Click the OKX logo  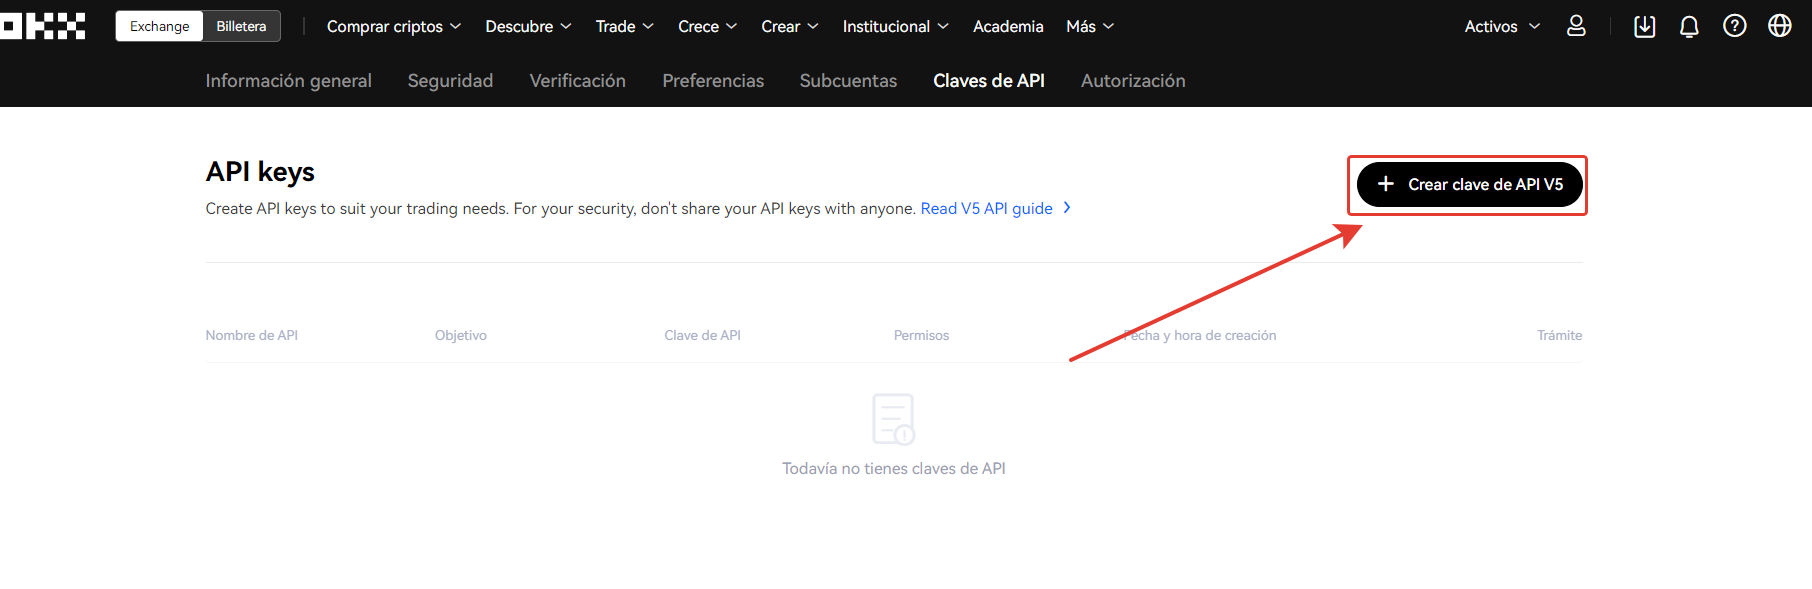43,26
